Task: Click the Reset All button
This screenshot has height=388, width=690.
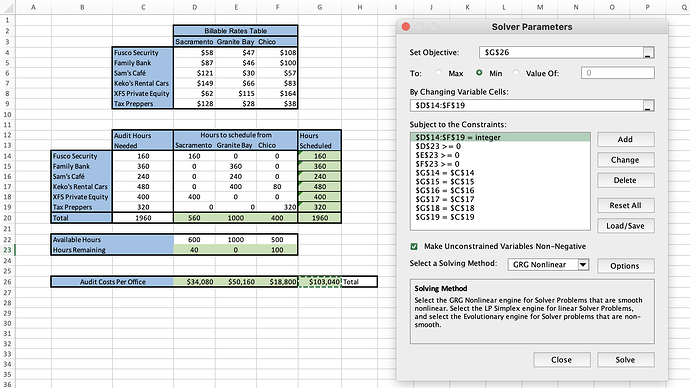Action: (625, 205)
